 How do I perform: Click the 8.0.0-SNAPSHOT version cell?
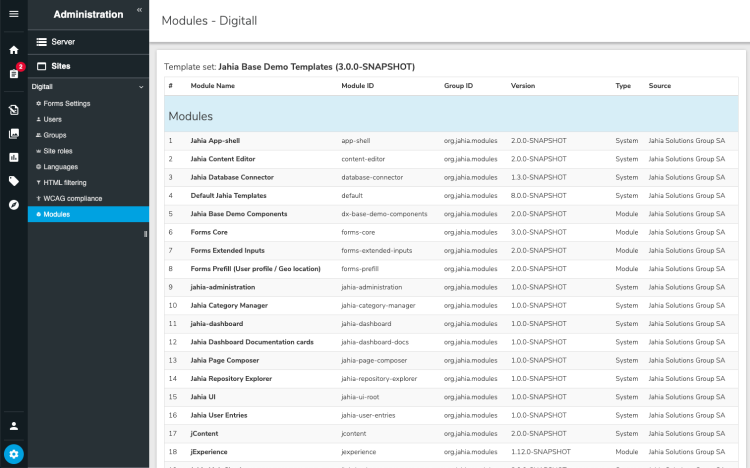(539, 195)
